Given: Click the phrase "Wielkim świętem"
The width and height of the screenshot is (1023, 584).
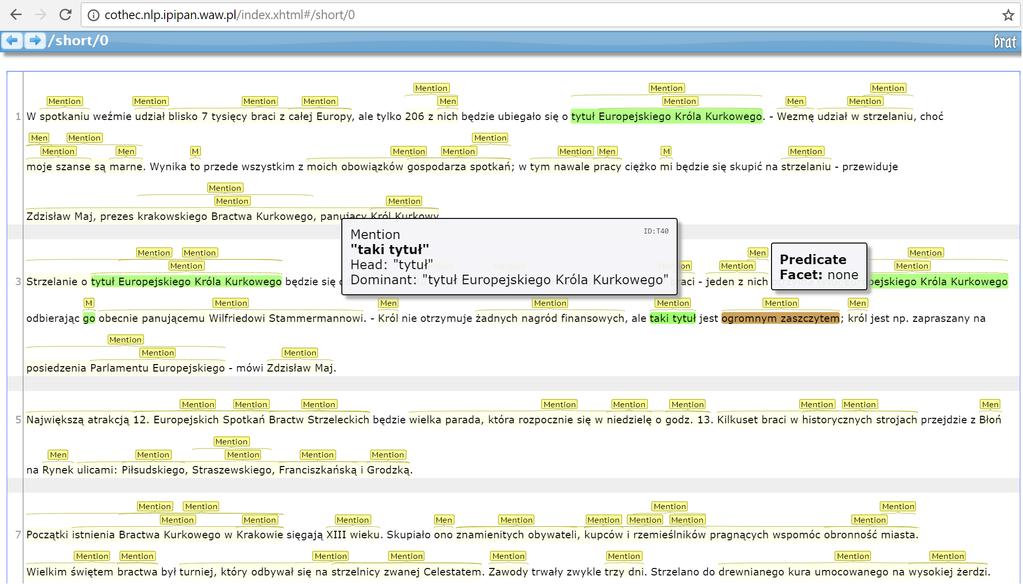Looking at the screenshot, I should (x=69, y=572).
